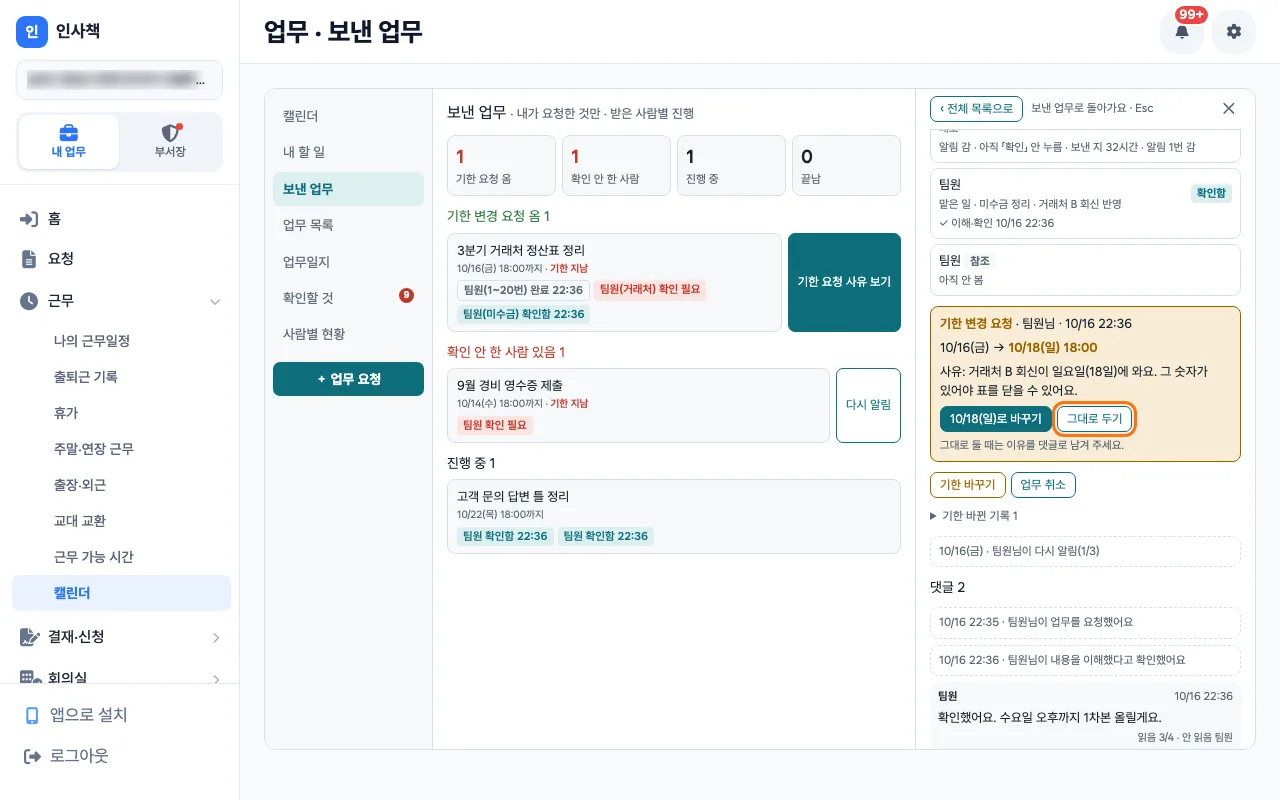Viewport: 1280px width, 800px height.
Task: Click the + 업무 요청 button
Action: (348, 379)
